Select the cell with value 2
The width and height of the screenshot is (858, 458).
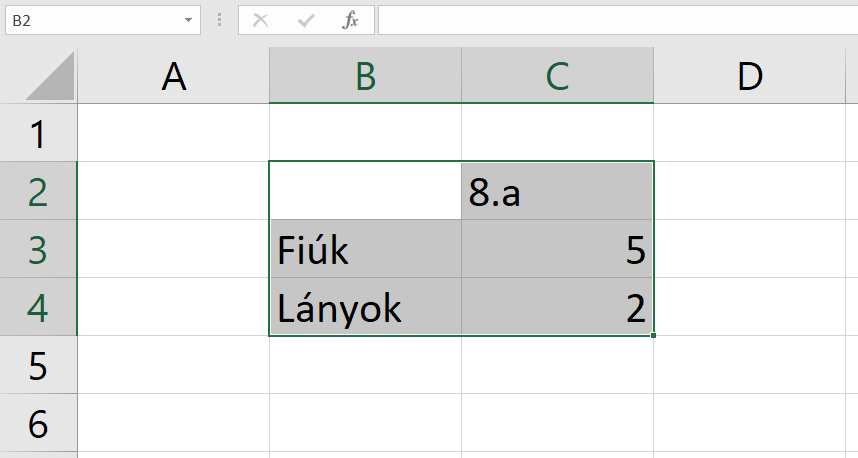[557, 308]
